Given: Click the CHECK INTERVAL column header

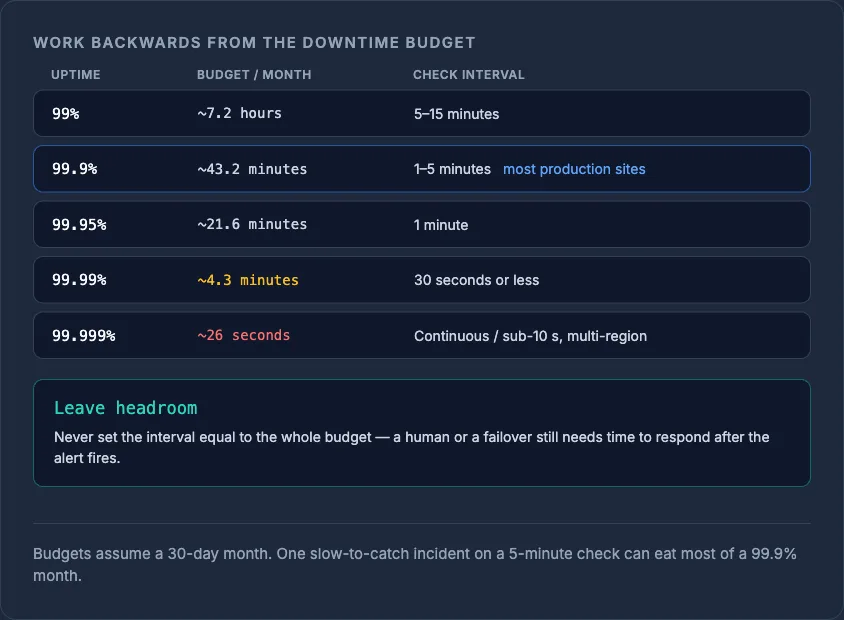Looking at the screenshot, I should point(468,75).
